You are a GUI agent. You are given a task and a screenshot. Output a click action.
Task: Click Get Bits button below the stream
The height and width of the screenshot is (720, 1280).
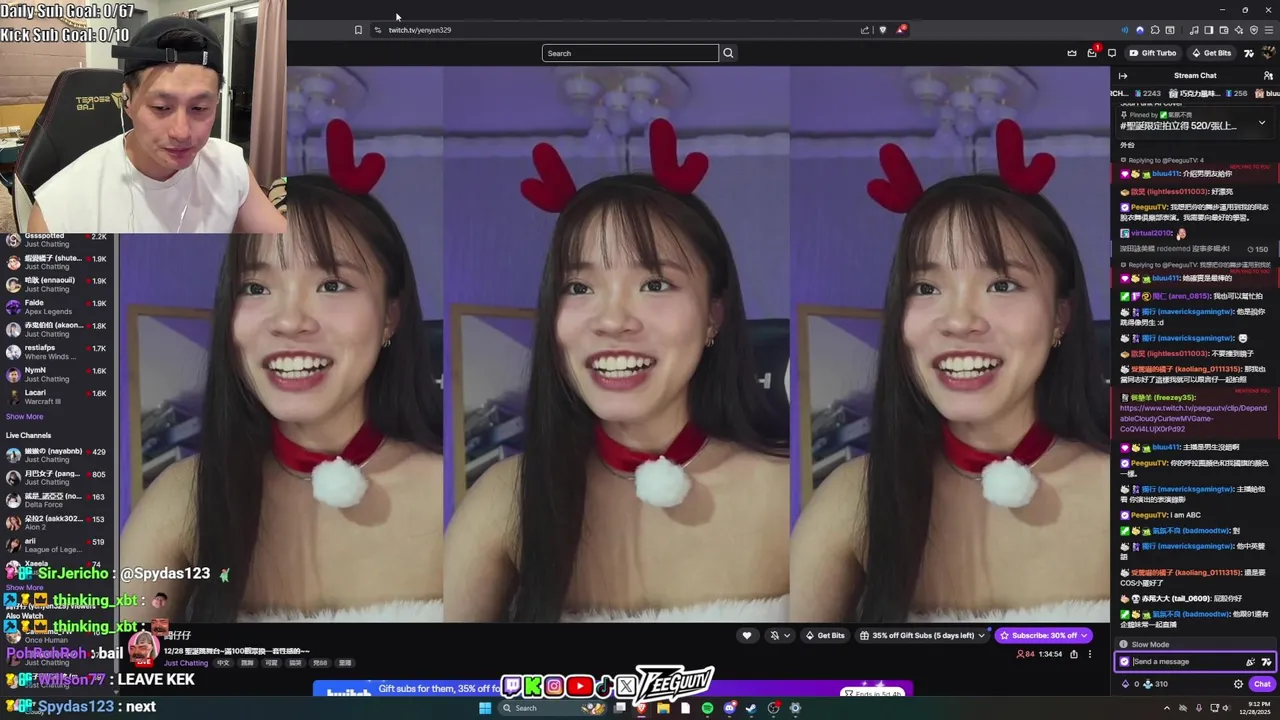pos(825,635)
